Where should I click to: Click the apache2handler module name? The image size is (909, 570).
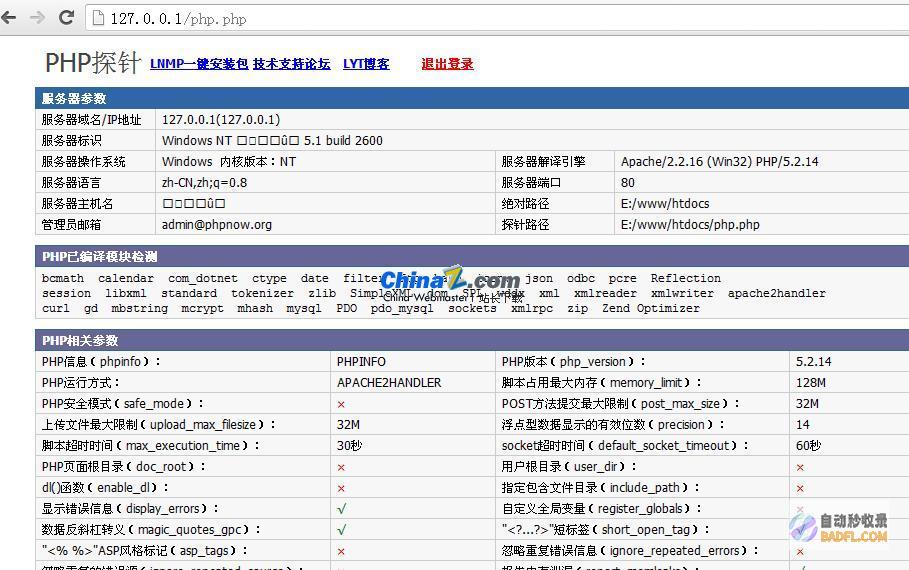coord(777,293)
